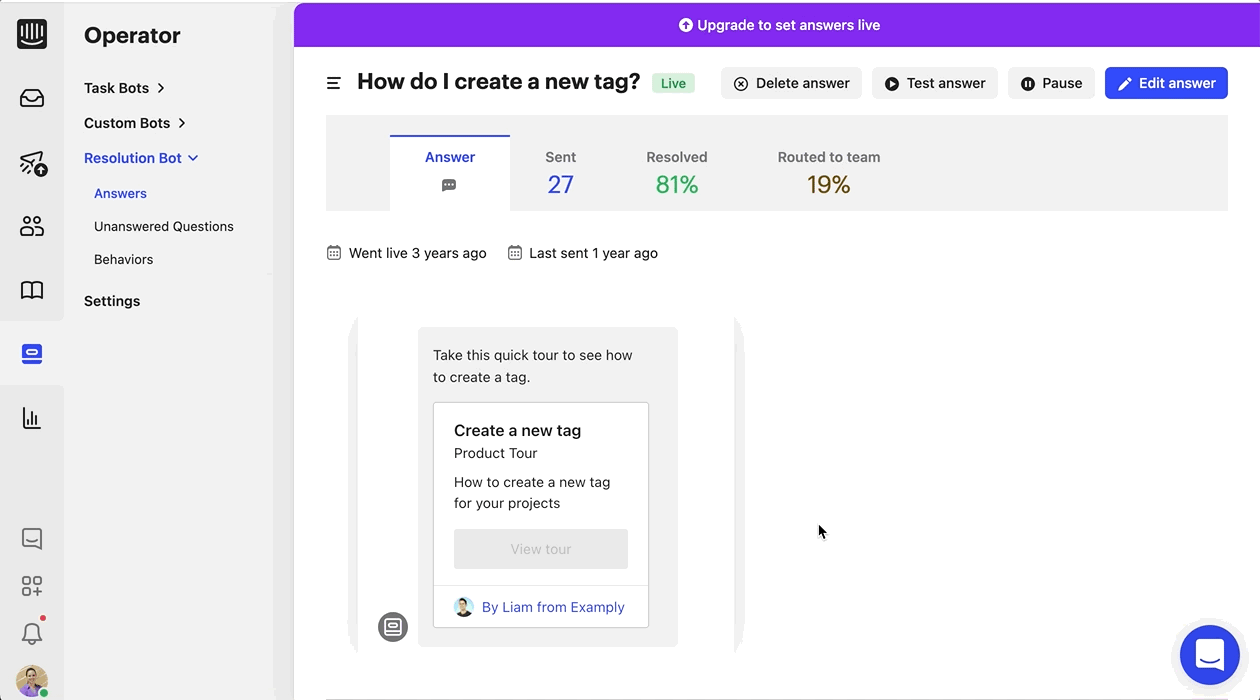Click the calendar icon next to Went live
Screen dimensions: 1260x700
(334, 253)
